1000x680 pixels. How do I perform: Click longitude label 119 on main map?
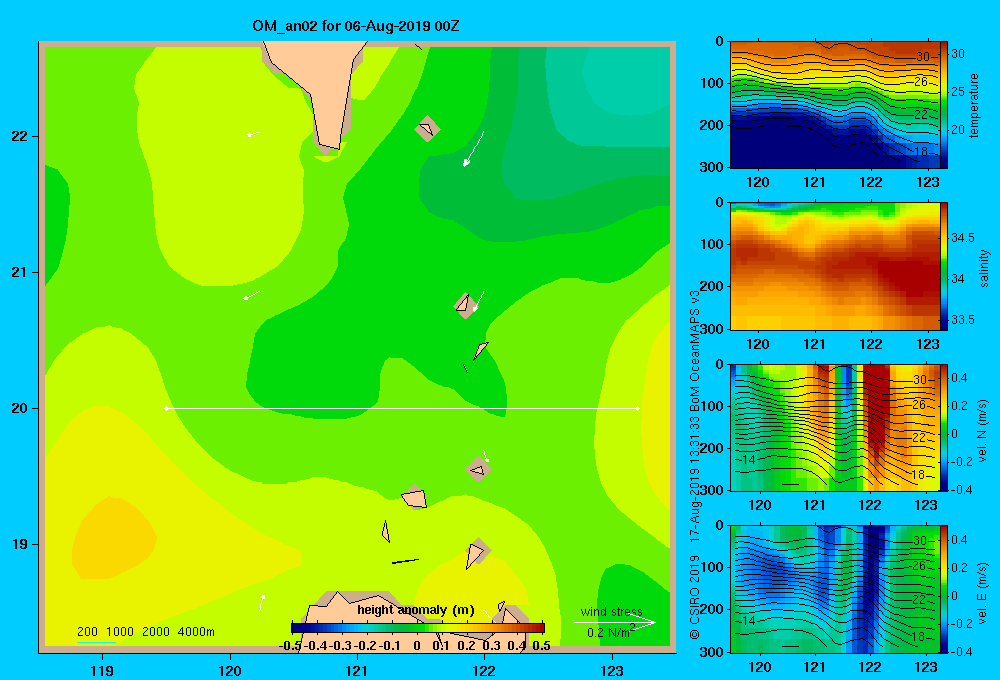[102, 670]
